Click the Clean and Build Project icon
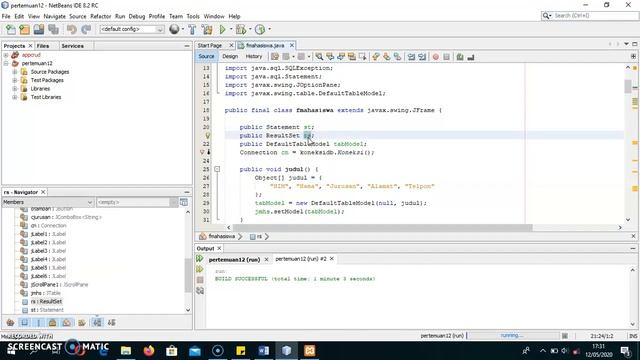 point(207,29)
